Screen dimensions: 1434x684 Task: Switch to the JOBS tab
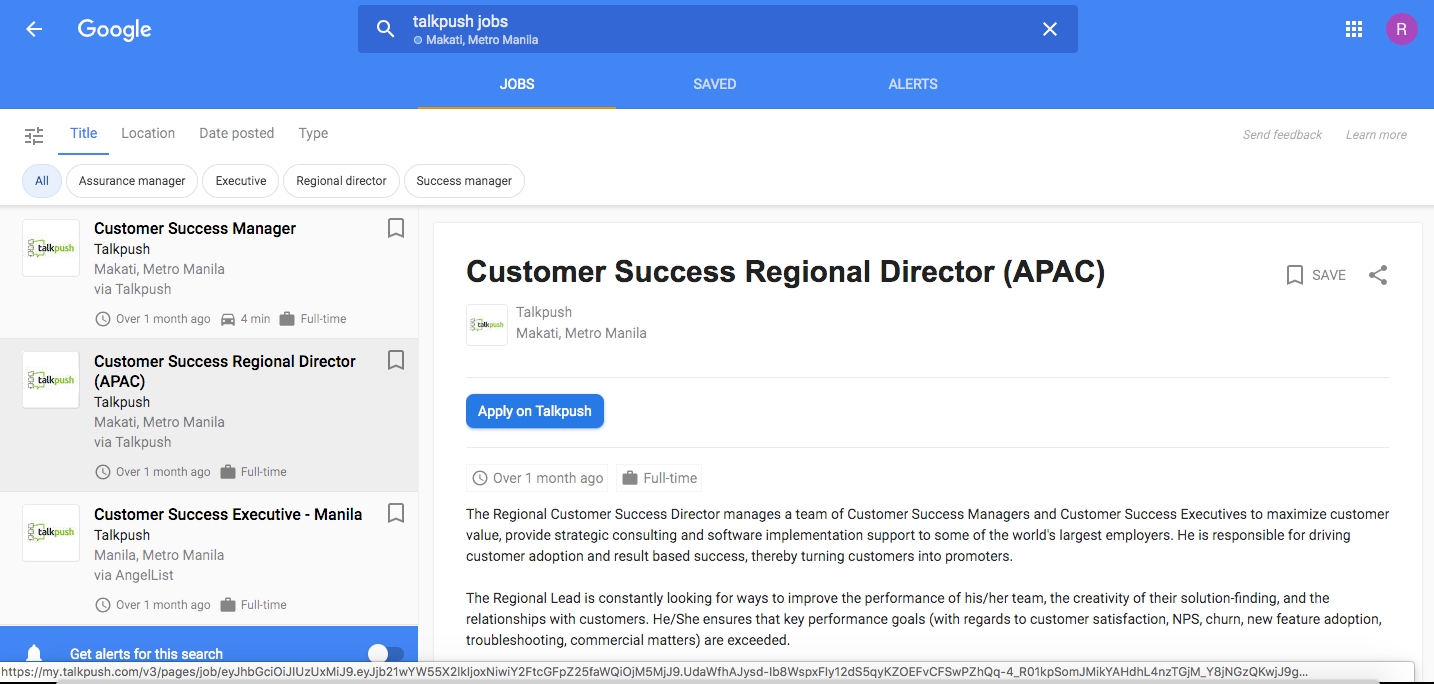click(517, 84)
